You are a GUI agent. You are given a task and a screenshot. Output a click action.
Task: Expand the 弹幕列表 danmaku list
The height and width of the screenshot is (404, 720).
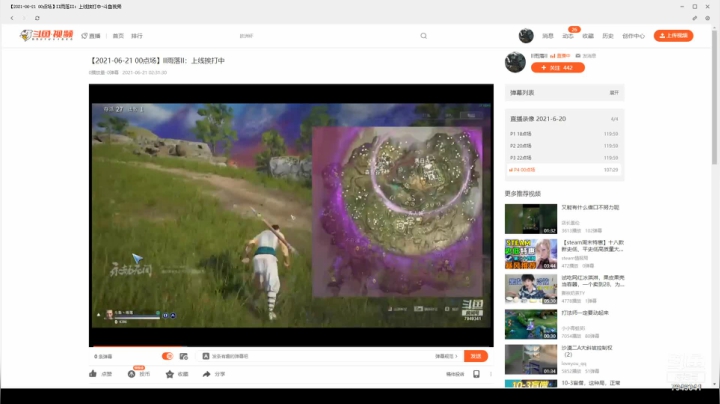coord(614,93)
